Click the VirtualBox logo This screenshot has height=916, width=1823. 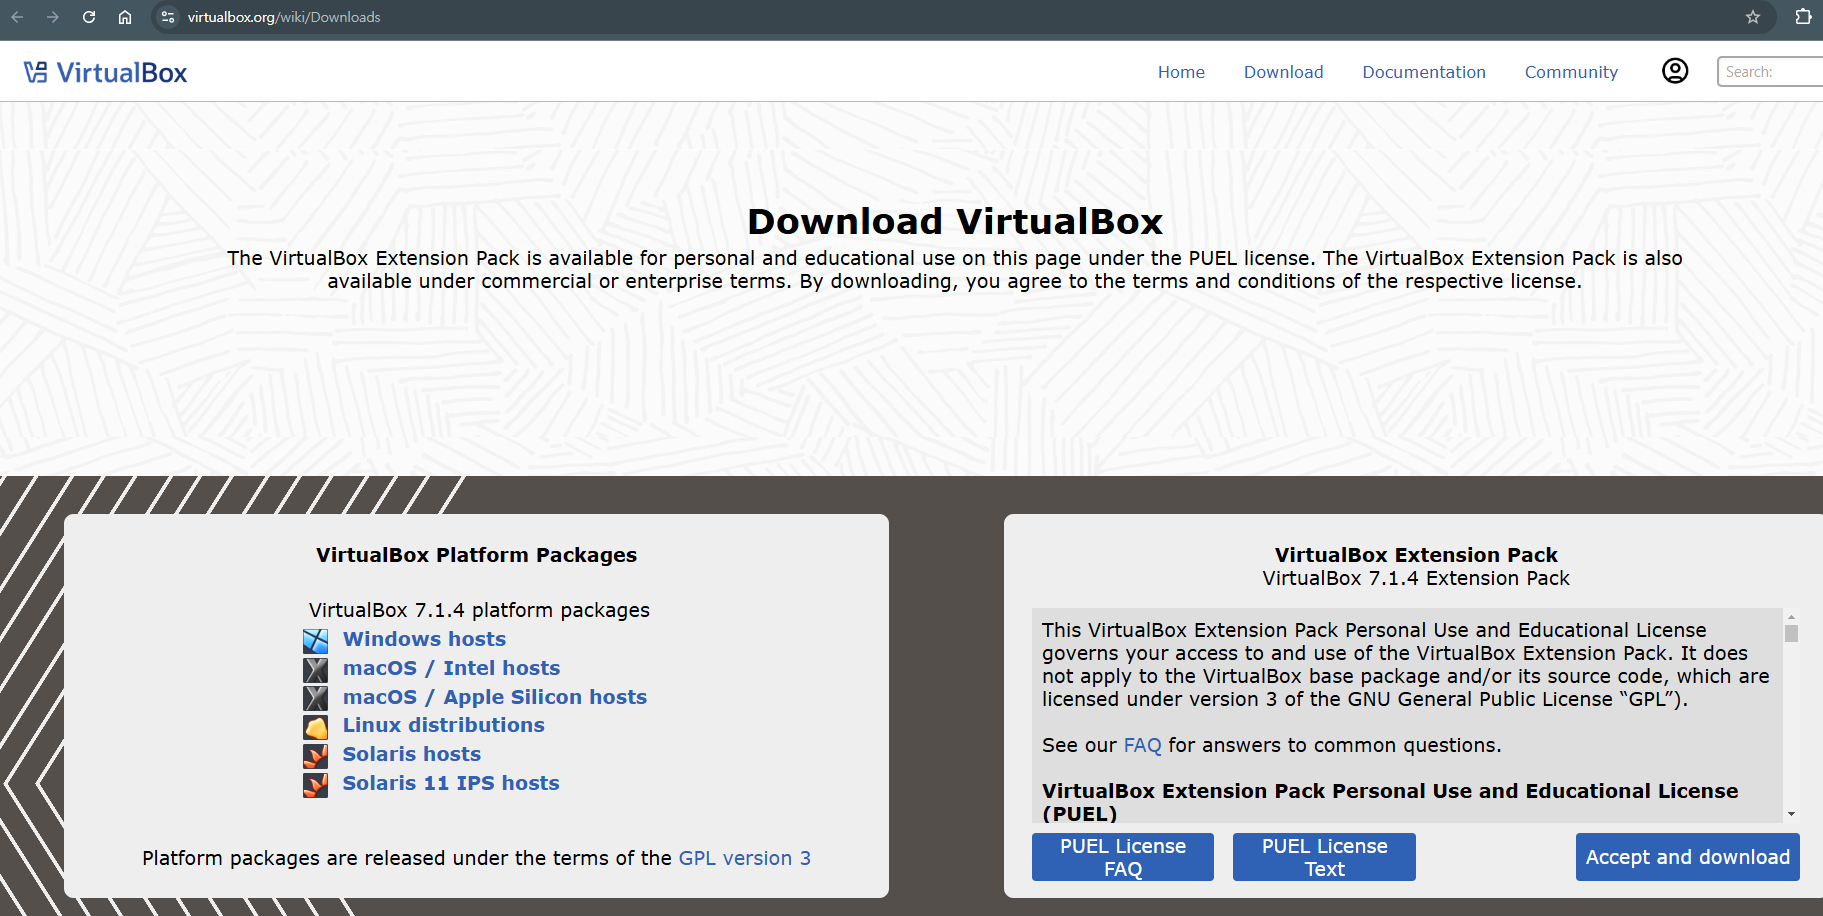click(106, 72)
